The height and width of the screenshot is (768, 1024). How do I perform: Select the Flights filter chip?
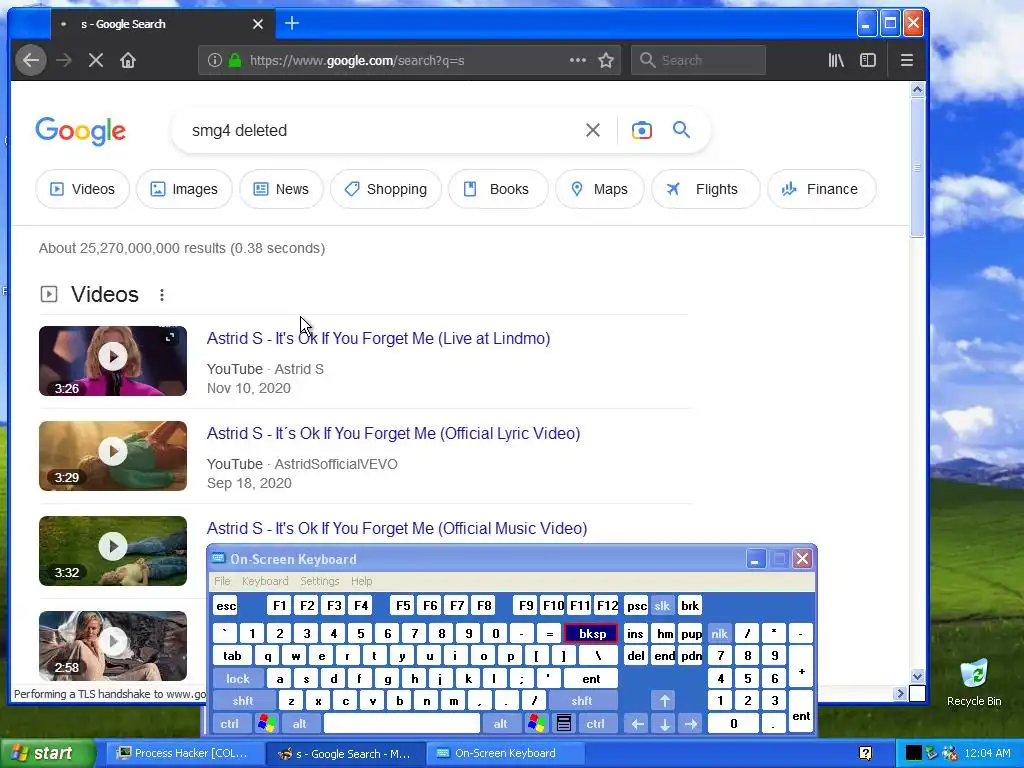click(x=706, y=189)
